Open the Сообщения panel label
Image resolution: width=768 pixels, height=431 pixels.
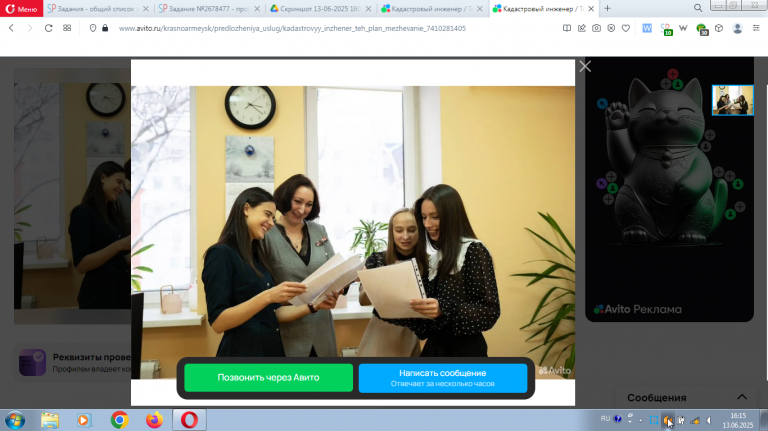click(x=656, y=398)
